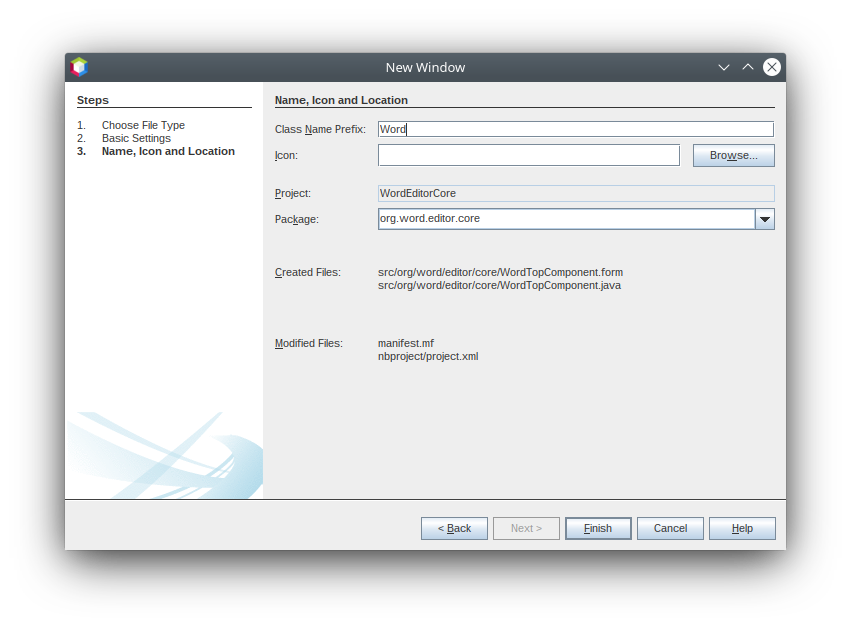Click the WordTopComponent.form created file path
Image resolution: width=851 pixels, height=627 pixels.
(x=500, y=272)
